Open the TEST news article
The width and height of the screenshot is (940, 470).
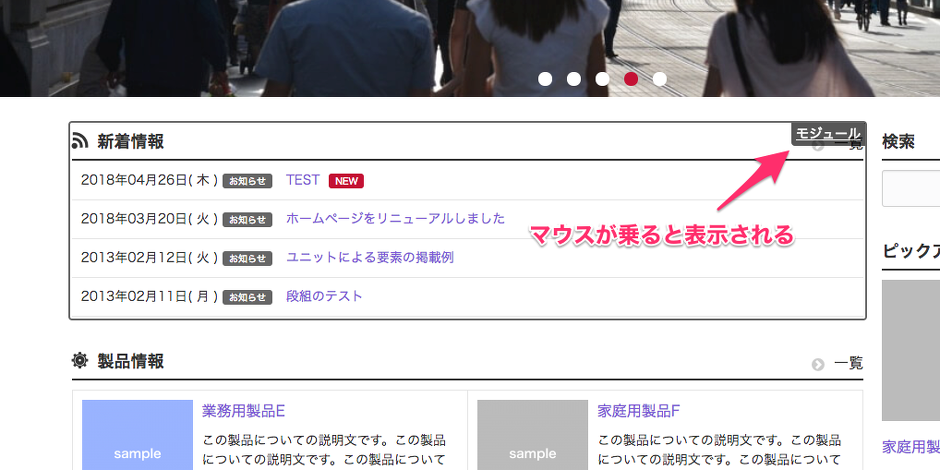click(x=302, y=180)
